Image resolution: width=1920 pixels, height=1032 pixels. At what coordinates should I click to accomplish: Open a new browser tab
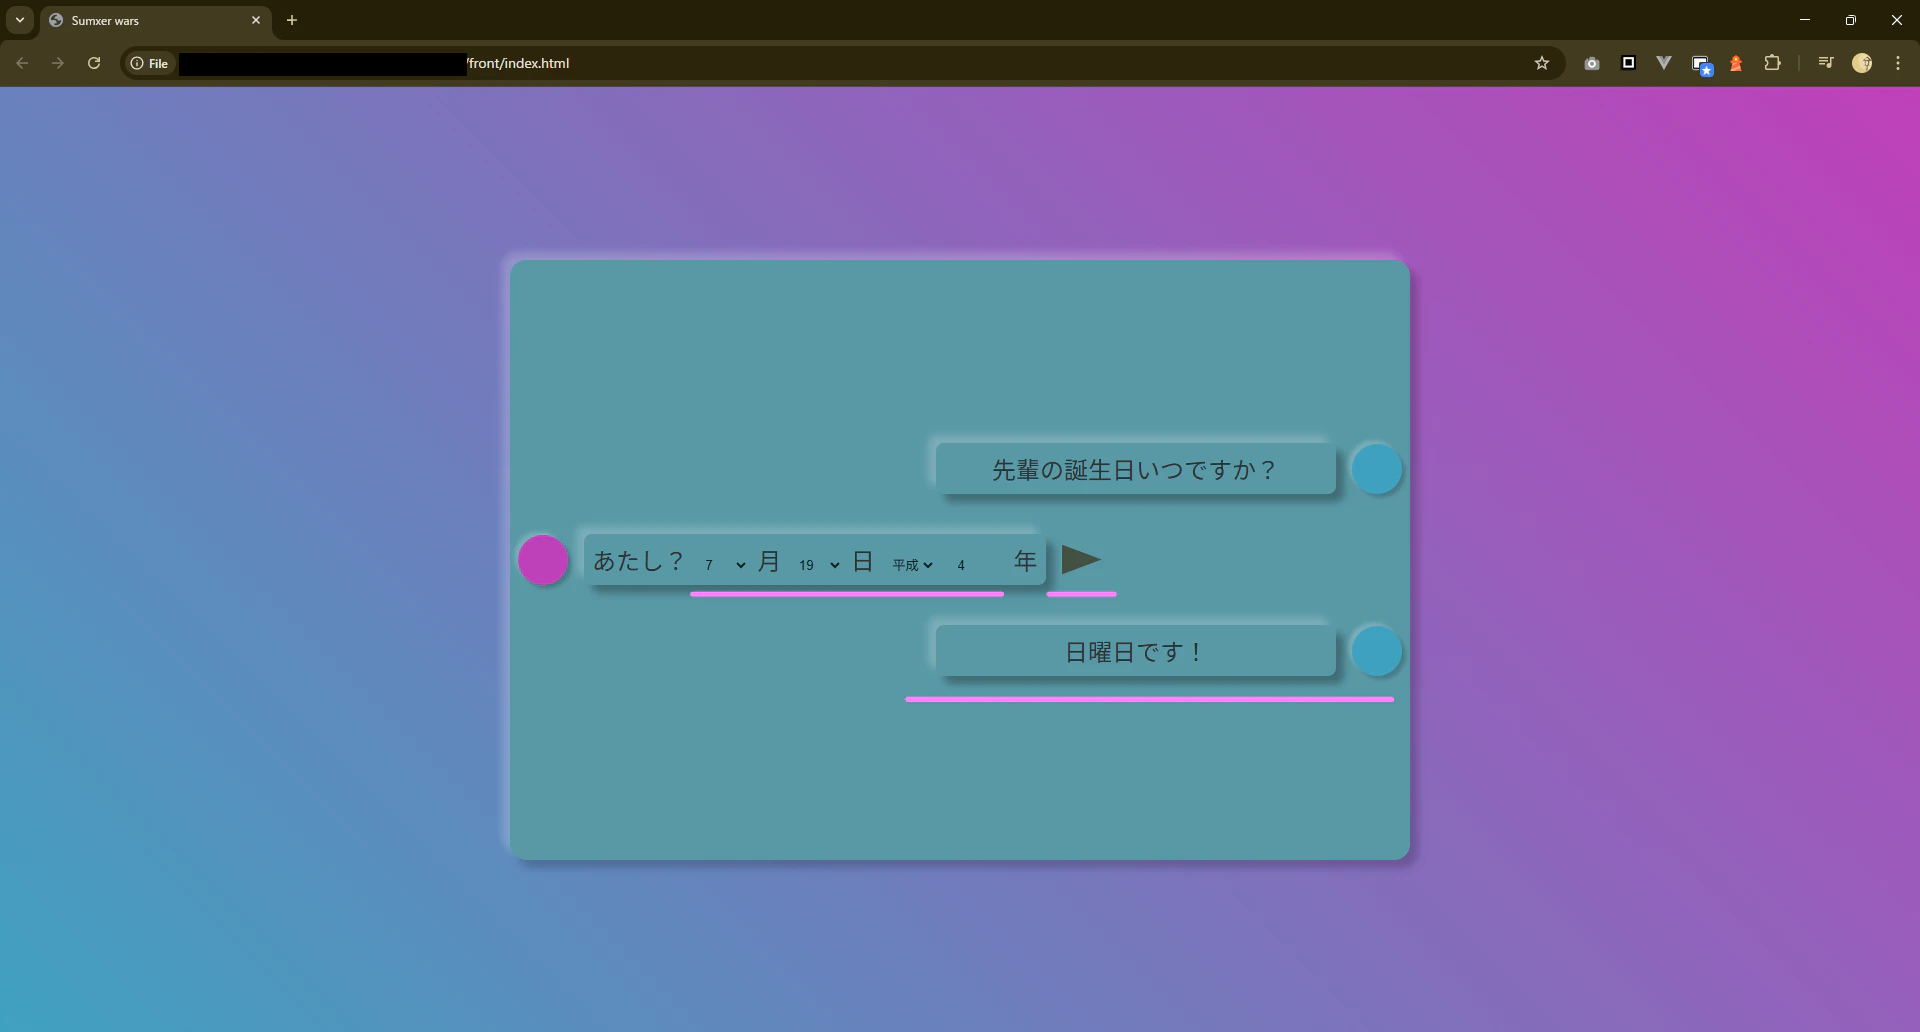[x=292, y=20]
